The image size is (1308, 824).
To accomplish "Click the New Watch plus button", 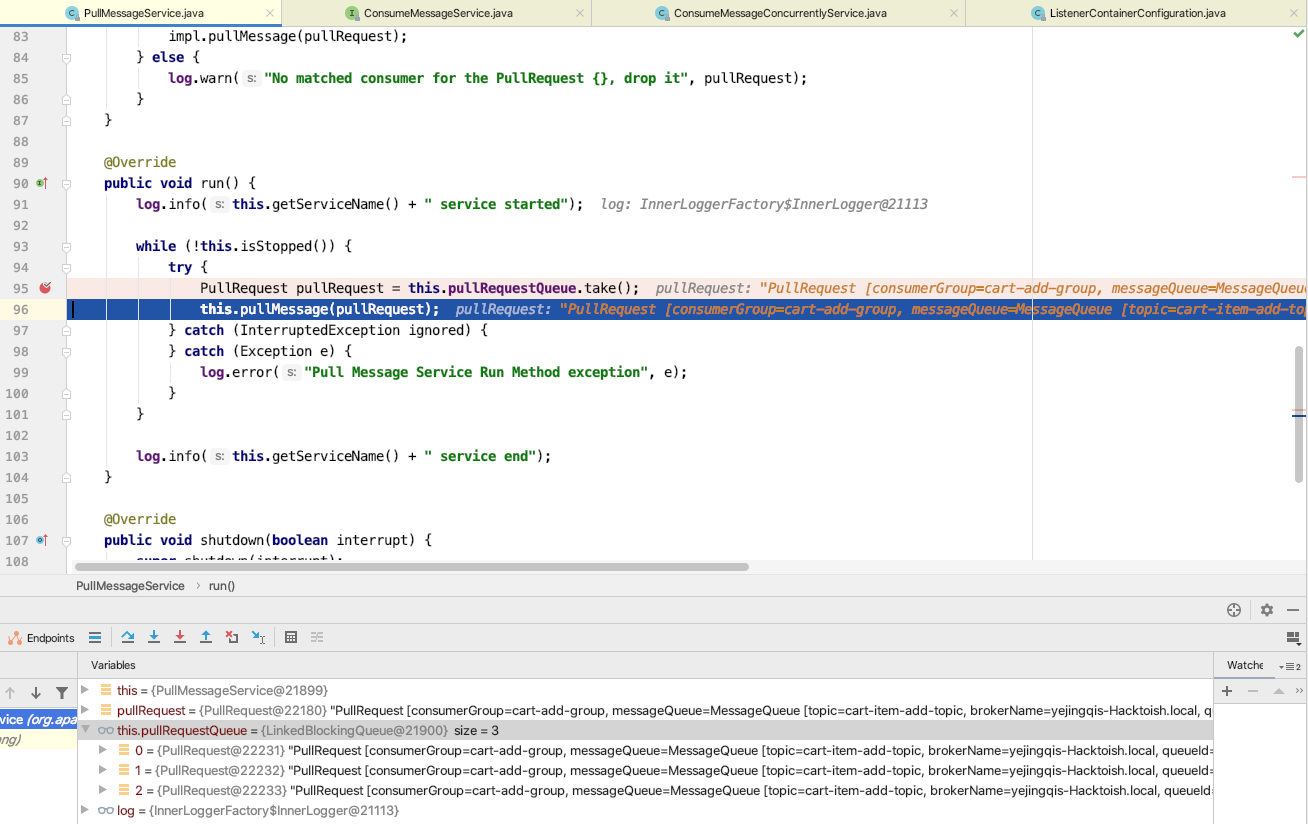I will [1227, 691].
